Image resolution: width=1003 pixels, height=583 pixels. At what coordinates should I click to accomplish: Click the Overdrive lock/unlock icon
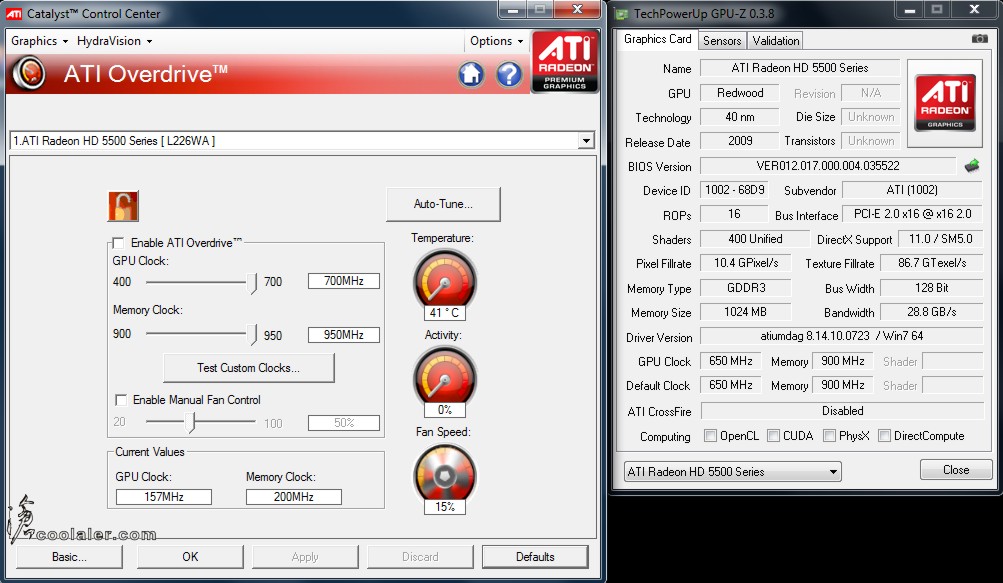tap(123, 206)
